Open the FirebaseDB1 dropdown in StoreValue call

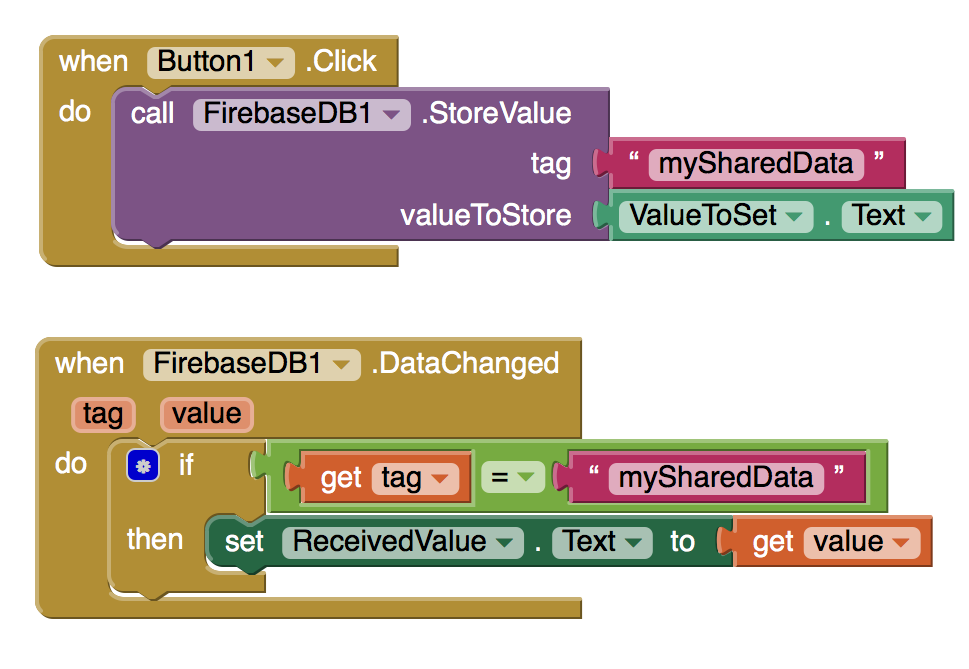[x=302, y=114]
